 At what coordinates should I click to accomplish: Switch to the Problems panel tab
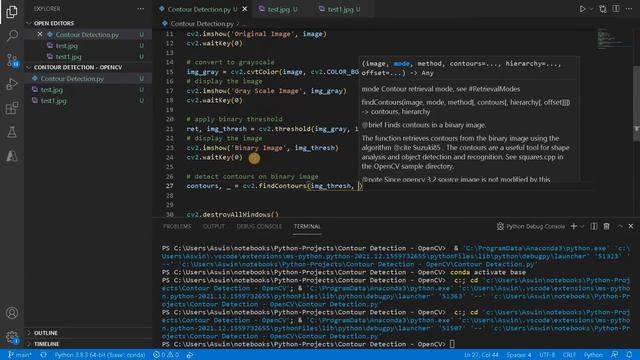(x=177, y=227)
